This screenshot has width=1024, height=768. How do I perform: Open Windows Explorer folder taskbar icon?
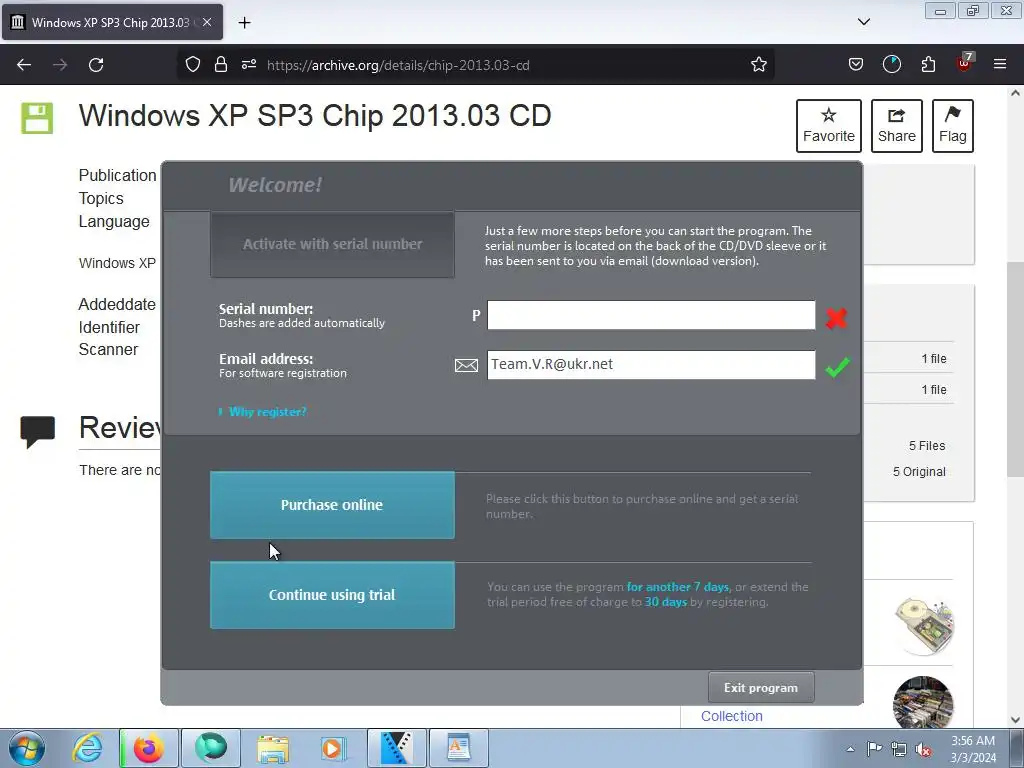coord(272,748)
